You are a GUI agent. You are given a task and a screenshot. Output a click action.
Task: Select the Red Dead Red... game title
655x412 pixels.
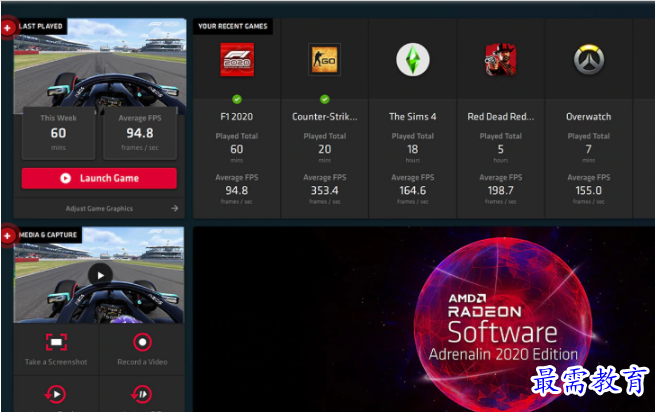click(500, 117)
